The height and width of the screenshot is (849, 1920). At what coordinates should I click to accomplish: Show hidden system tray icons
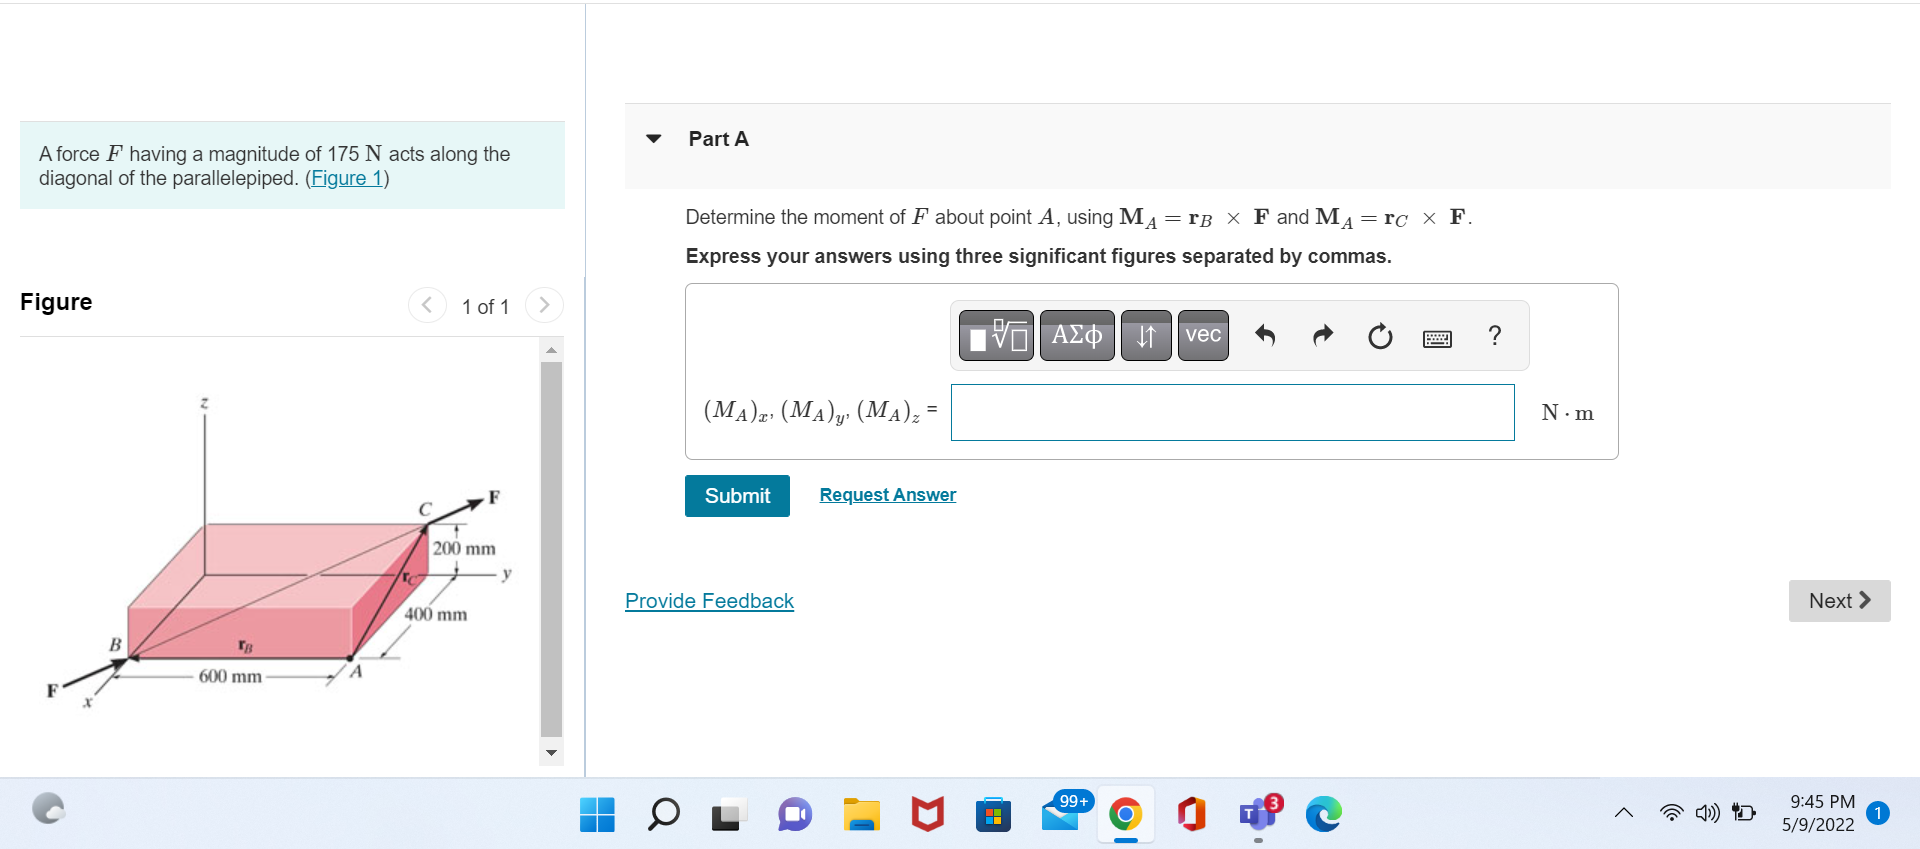click(x=1624, y=813)
